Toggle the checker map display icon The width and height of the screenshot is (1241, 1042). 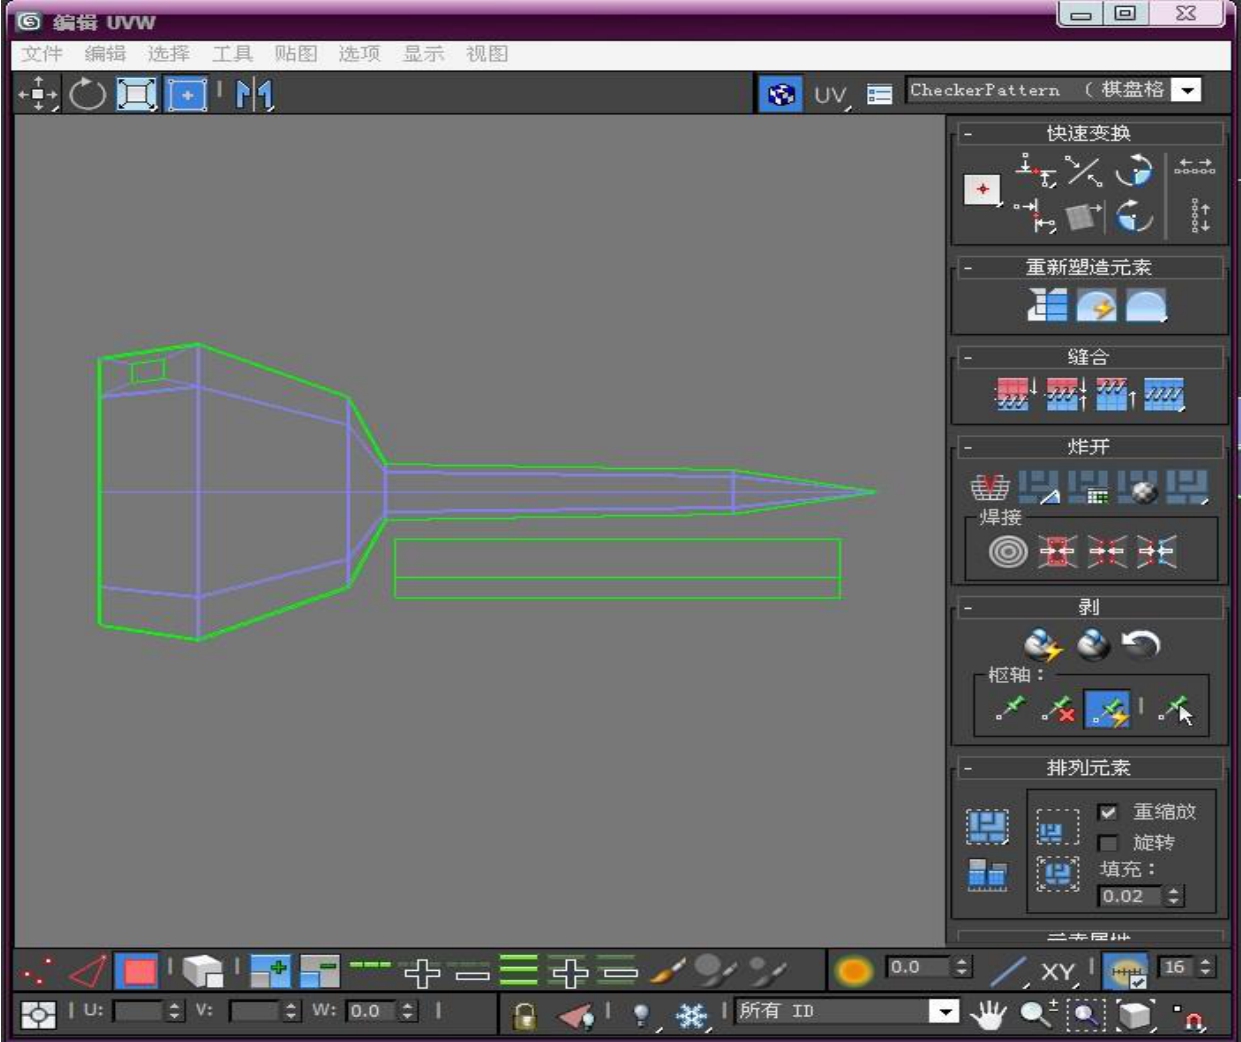tap(780, 94)
